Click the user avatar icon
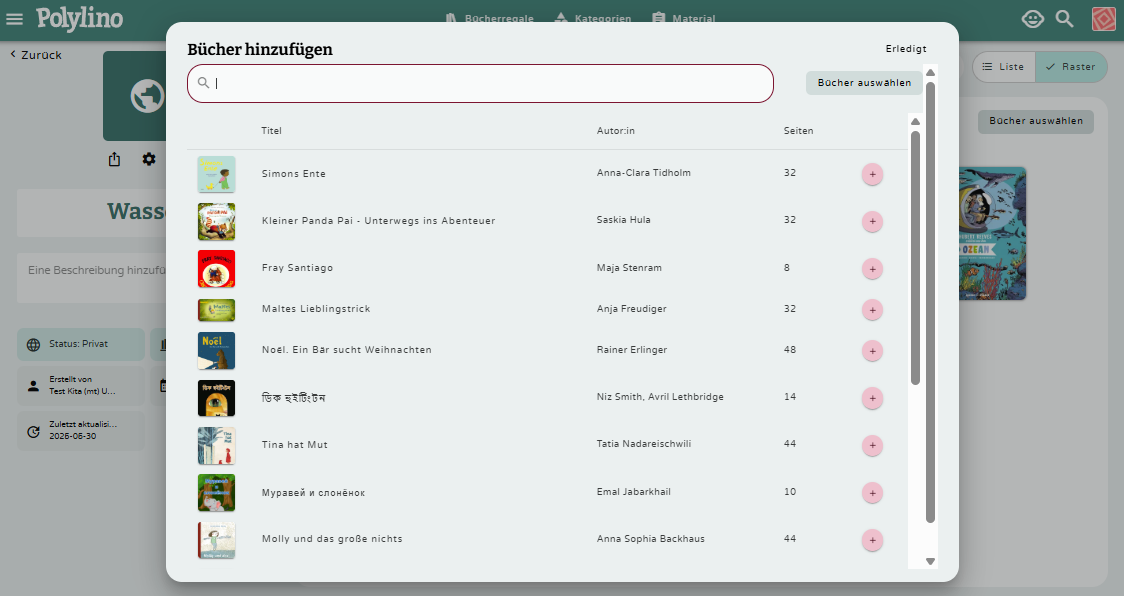This screenshot has width=1124, height=596. coord(1103,19)
